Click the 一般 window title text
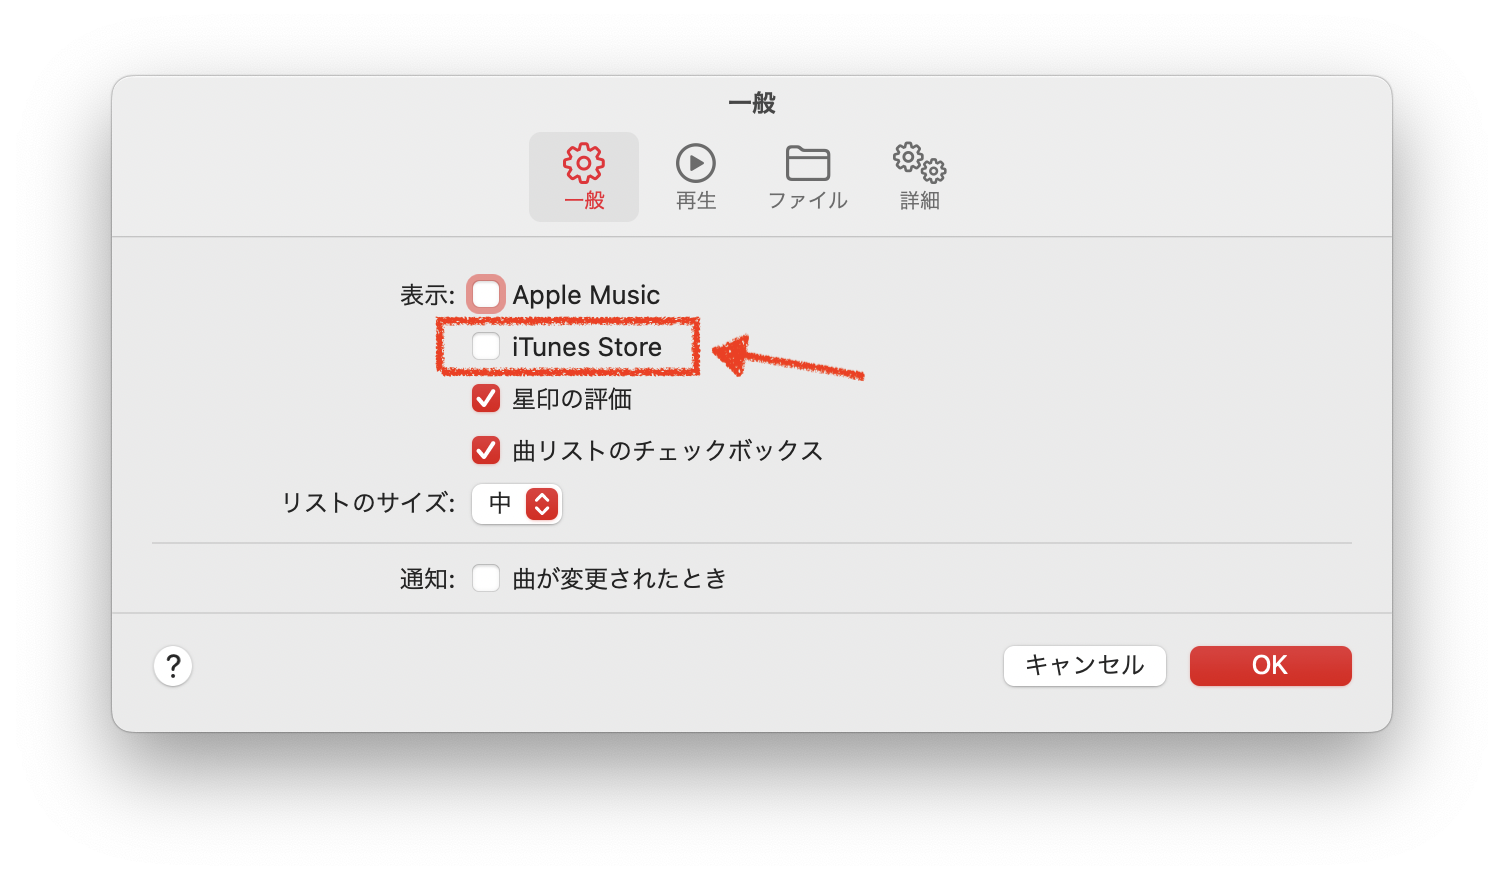 coord(752,103)
